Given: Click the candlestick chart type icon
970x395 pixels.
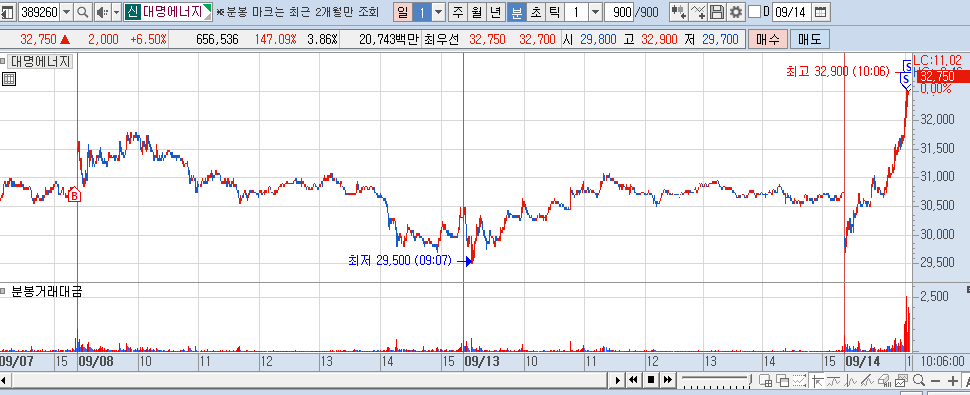Looking at the screenshot, I should point(679,12).
